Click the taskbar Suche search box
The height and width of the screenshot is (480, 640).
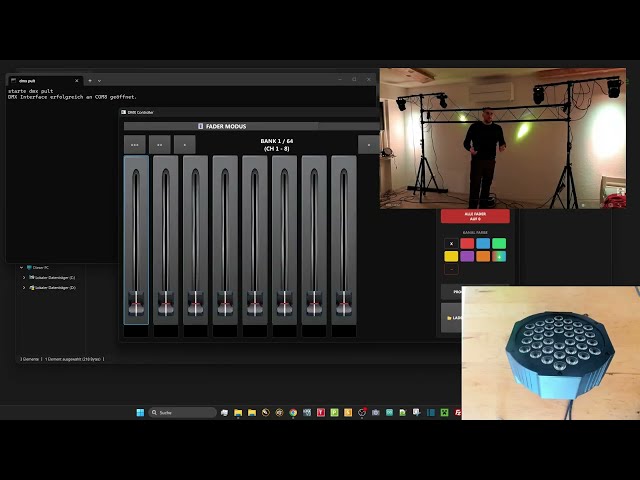click(x=182, y=413)
